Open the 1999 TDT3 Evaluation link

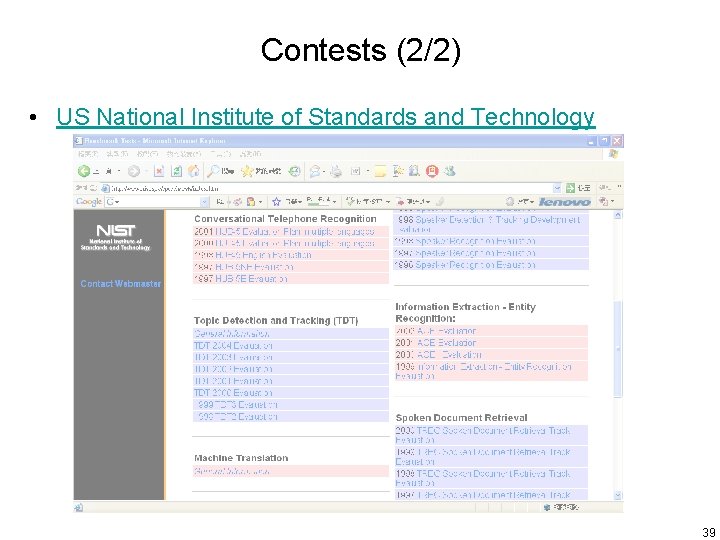tap(238, 405)
